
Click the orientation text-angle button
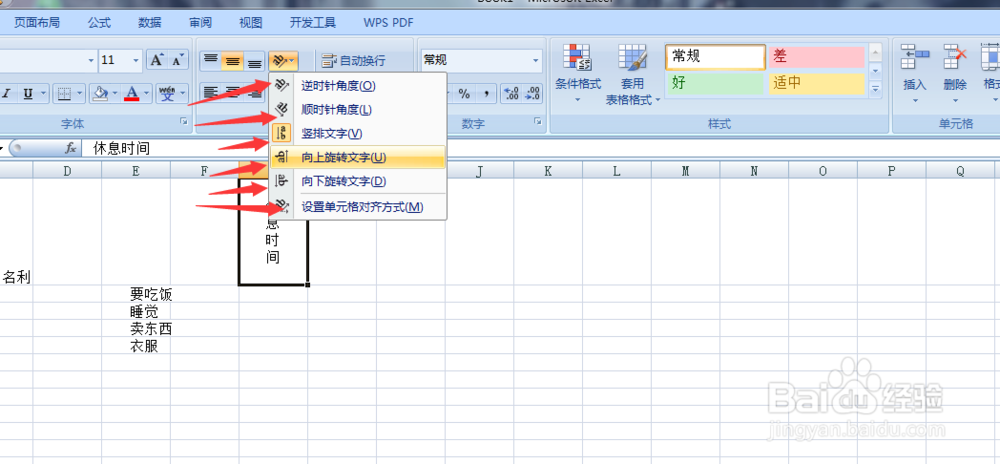tap(283, 61)
